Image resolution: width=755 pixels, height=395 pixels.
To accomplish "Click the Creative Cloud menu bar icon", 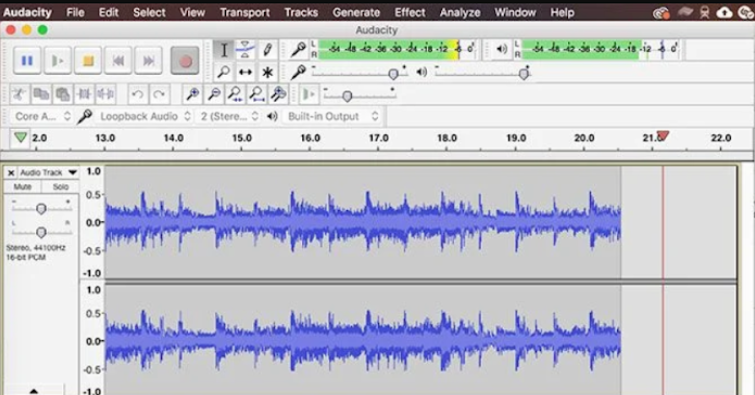I will tap(661, 13).
